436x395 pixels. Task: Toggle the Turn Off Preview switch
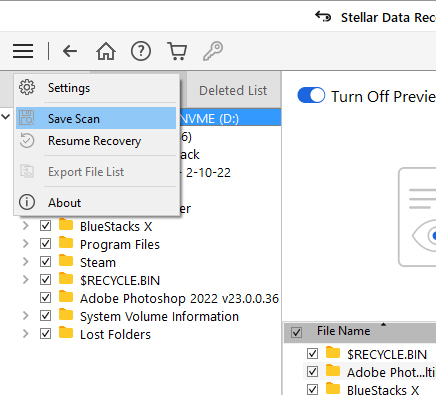click(x=311, y=96)
